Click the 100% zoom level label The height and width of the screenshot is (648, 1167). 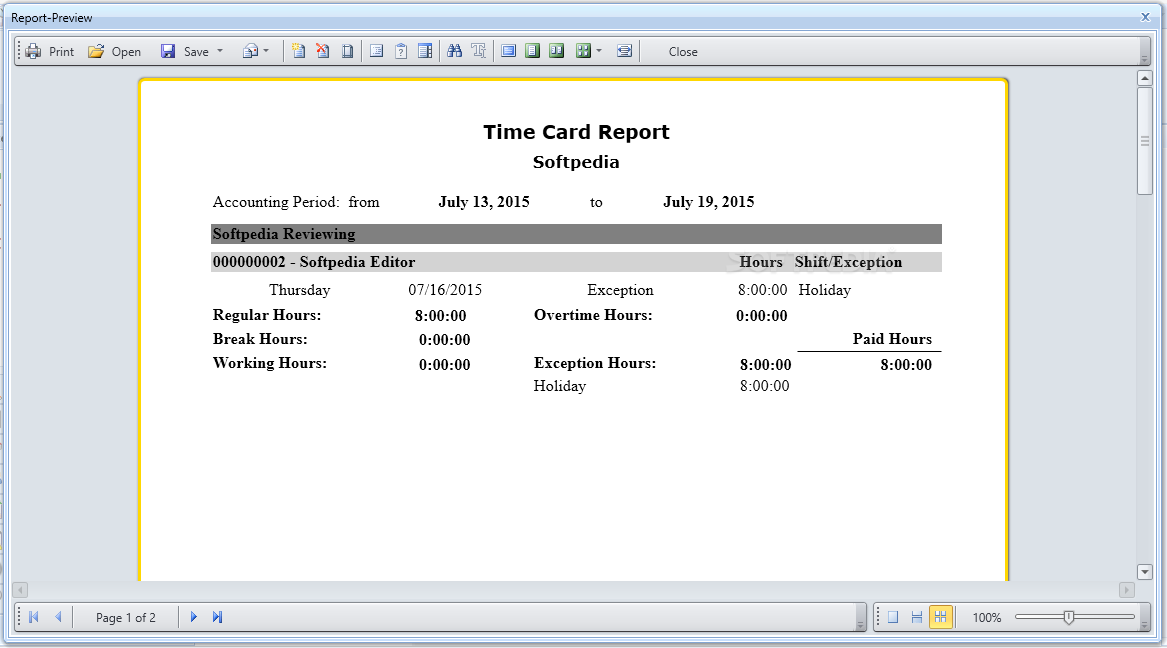point(987,617)
